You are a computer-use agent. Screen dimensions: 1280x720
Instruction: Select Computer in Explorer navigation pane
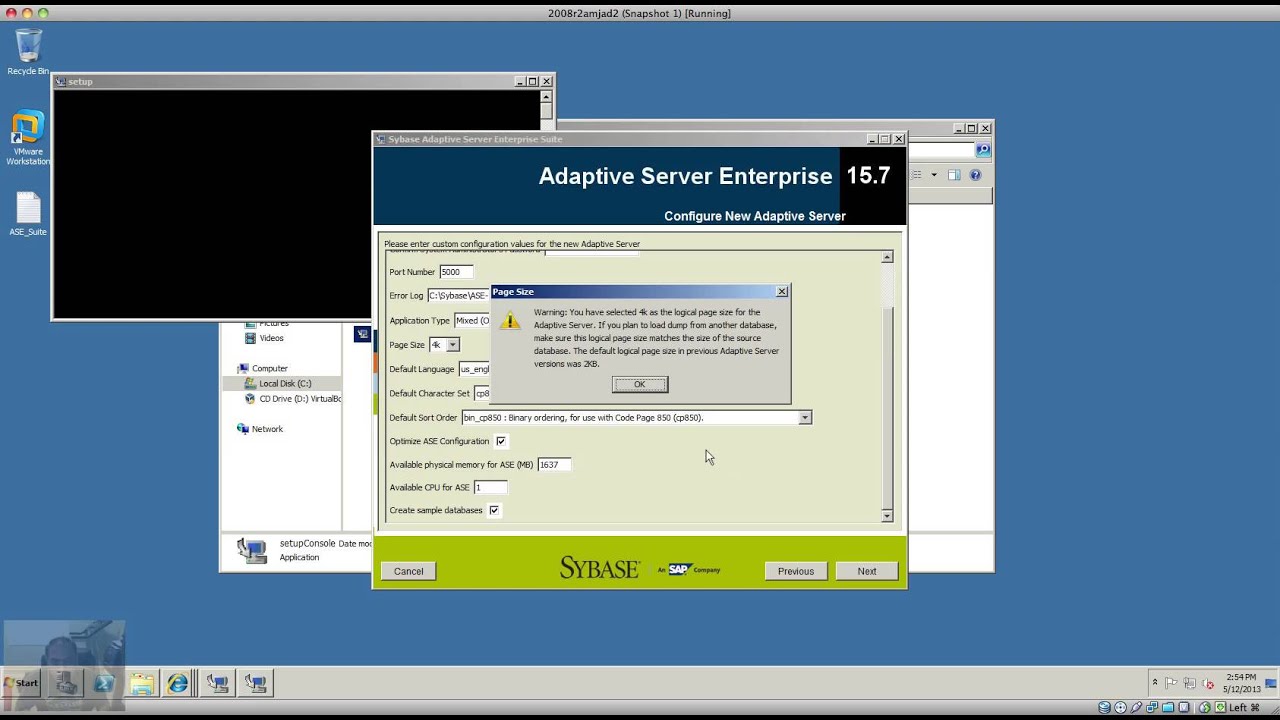click(x=262, y=368)
